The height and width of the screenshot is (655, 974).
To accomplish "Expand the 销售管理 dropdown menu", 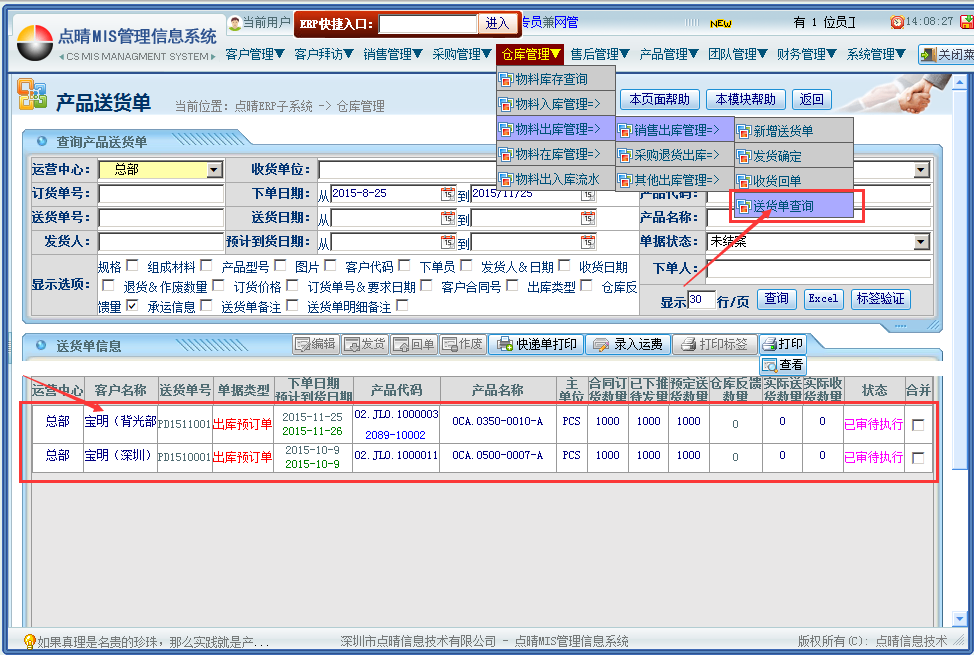I will click(393, 54).
